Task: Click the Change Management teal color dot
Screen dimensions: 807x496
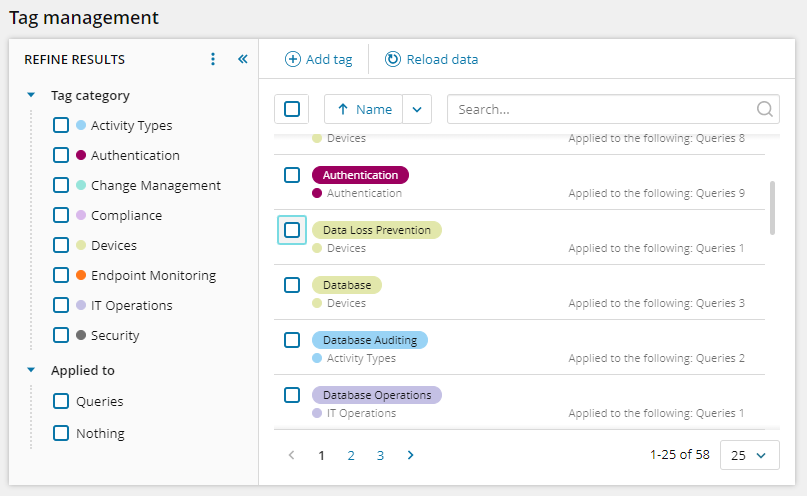Action: (x=81, y=185)
